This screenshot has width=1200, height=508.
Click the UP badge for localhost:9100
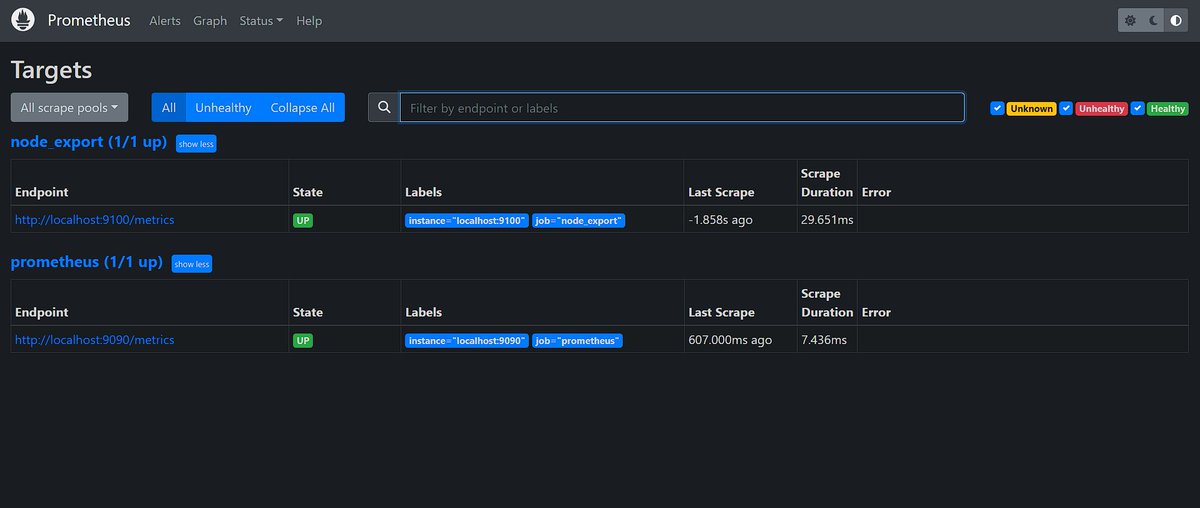pos(303,220)
